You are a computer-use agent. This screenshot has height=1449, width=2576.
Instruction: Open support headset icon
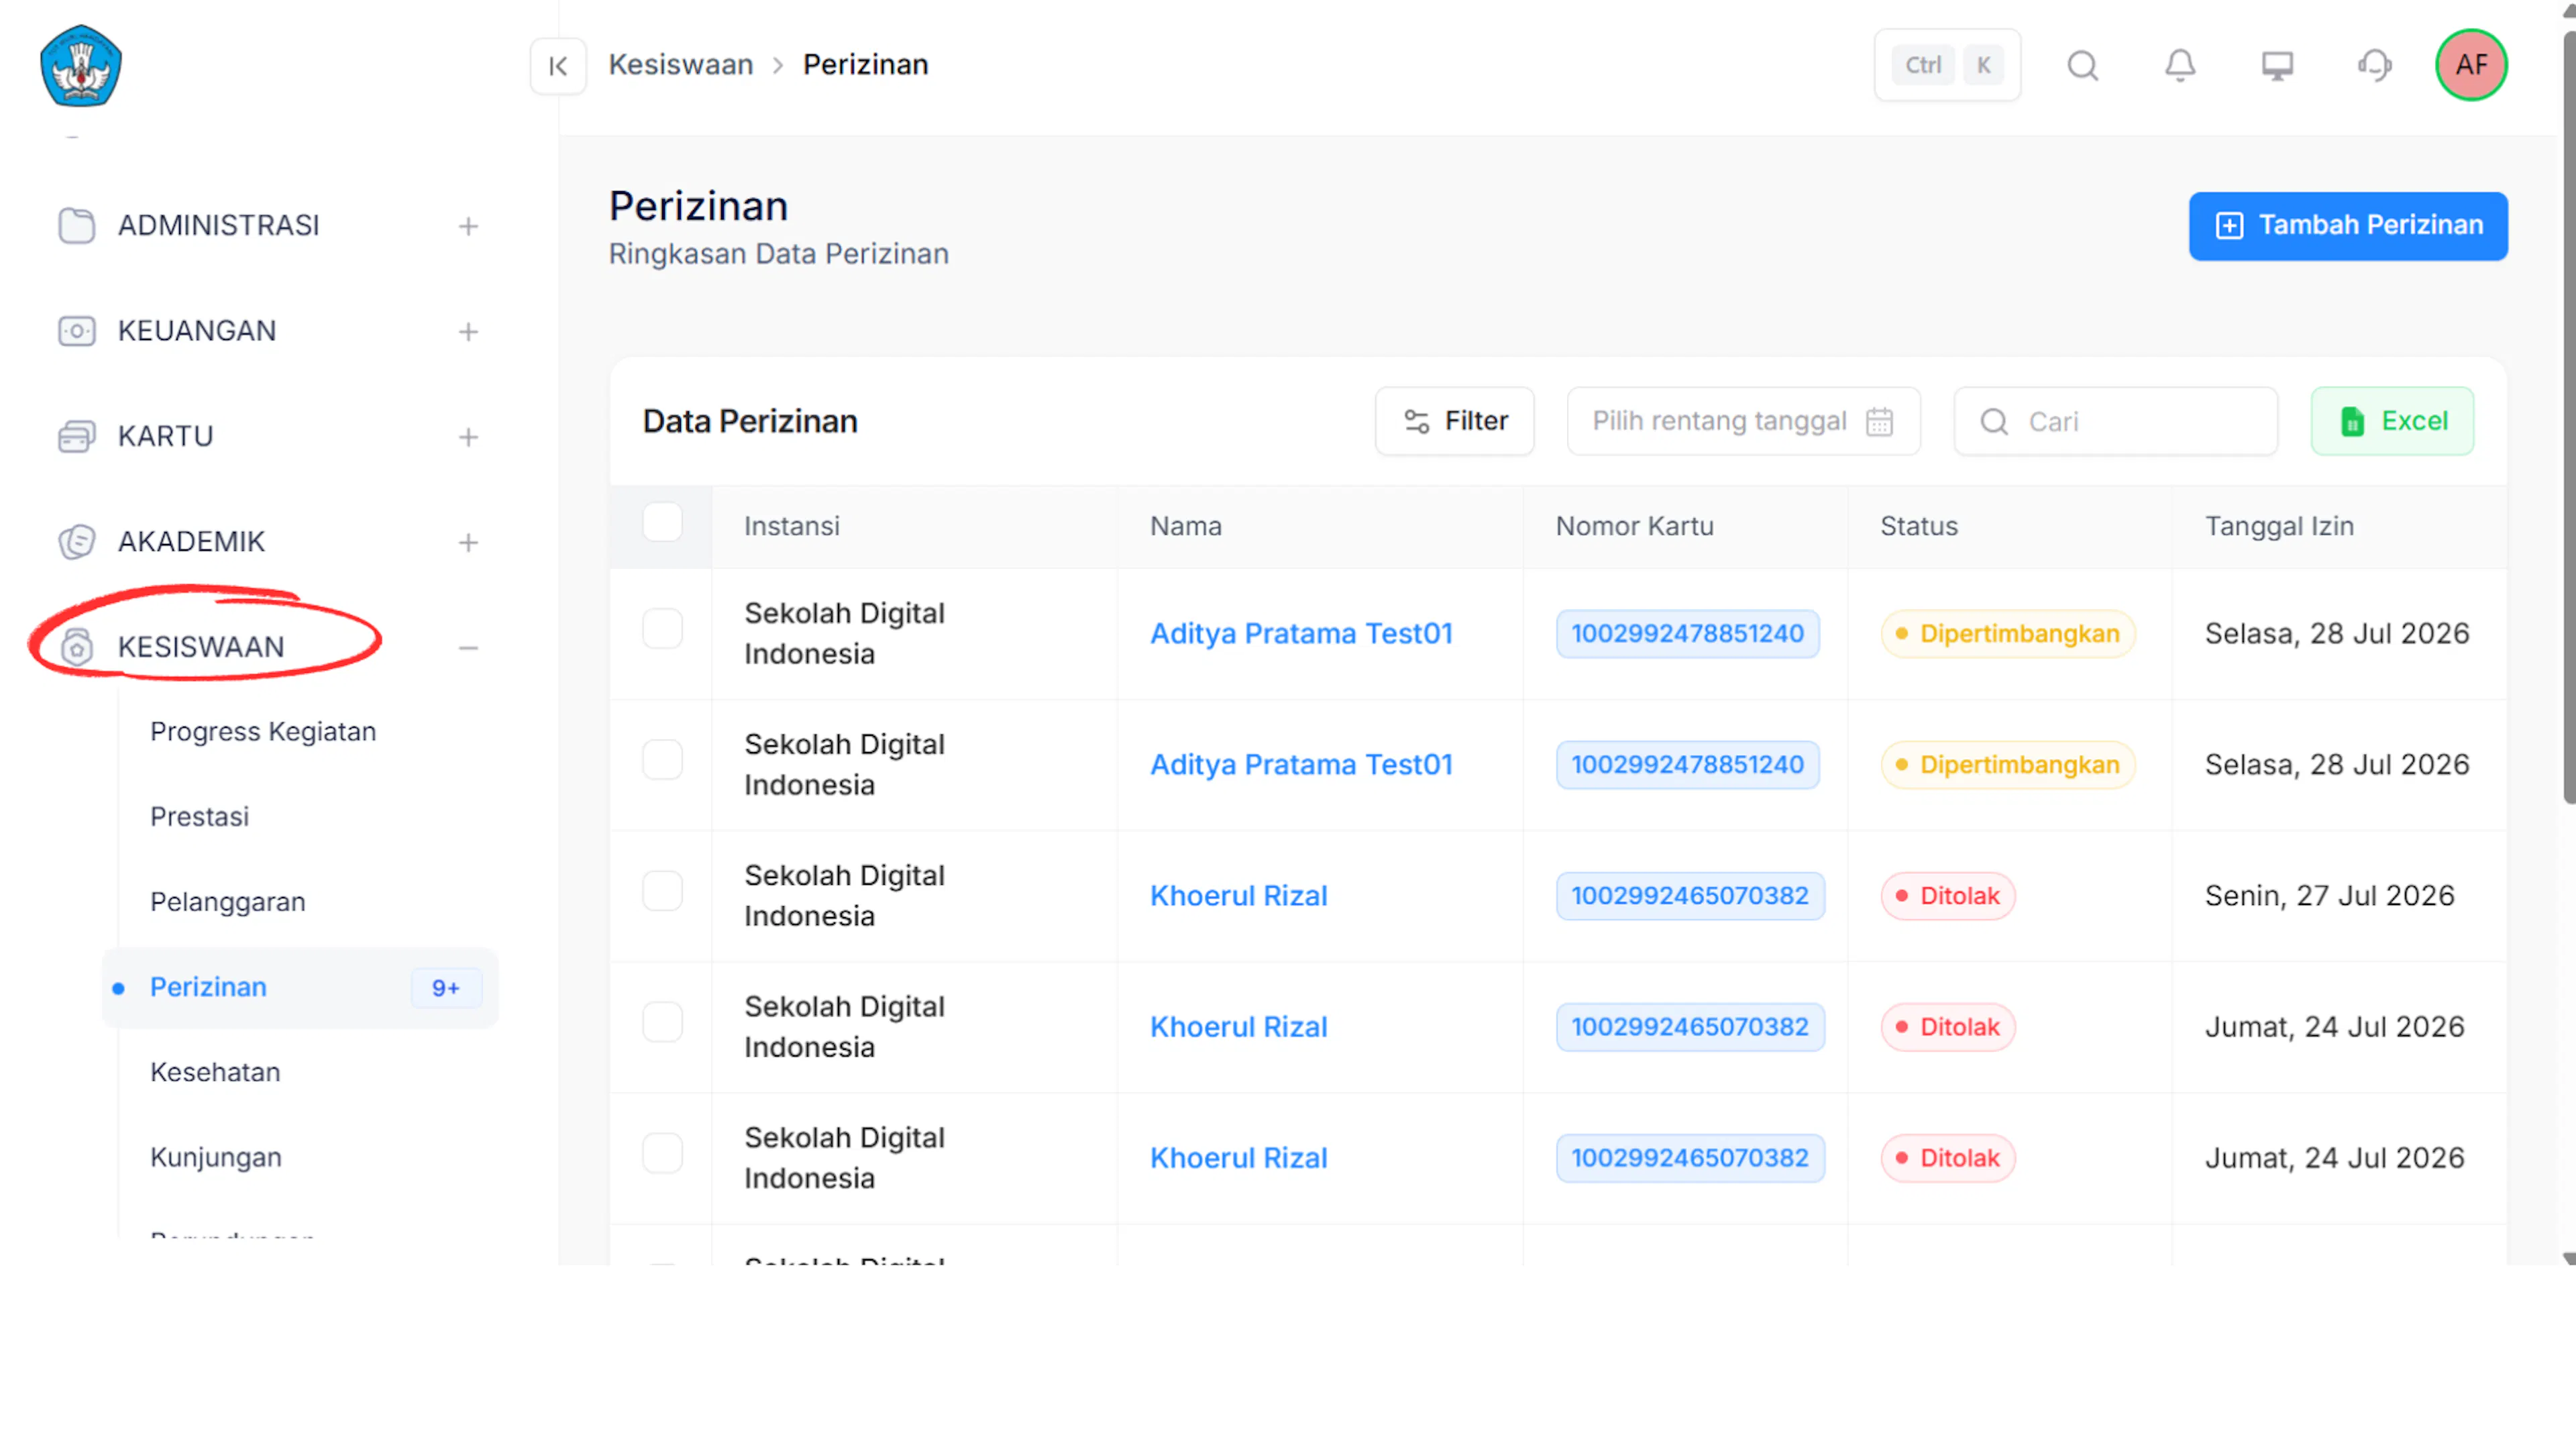pyautogui.click(x=2375, y=66)
